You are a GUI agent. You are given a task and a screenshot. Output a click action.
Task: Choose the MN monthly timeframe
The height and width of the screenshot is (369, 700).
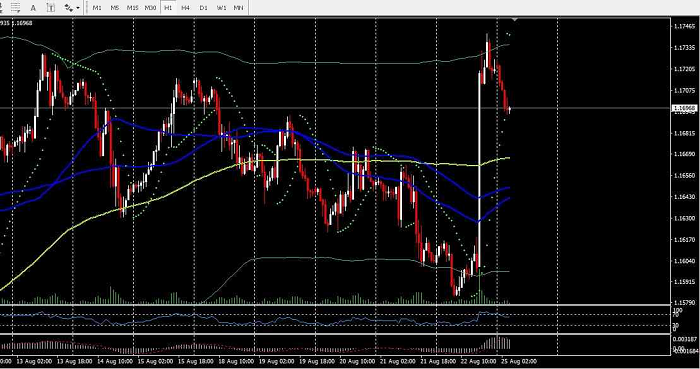(238, 8)
